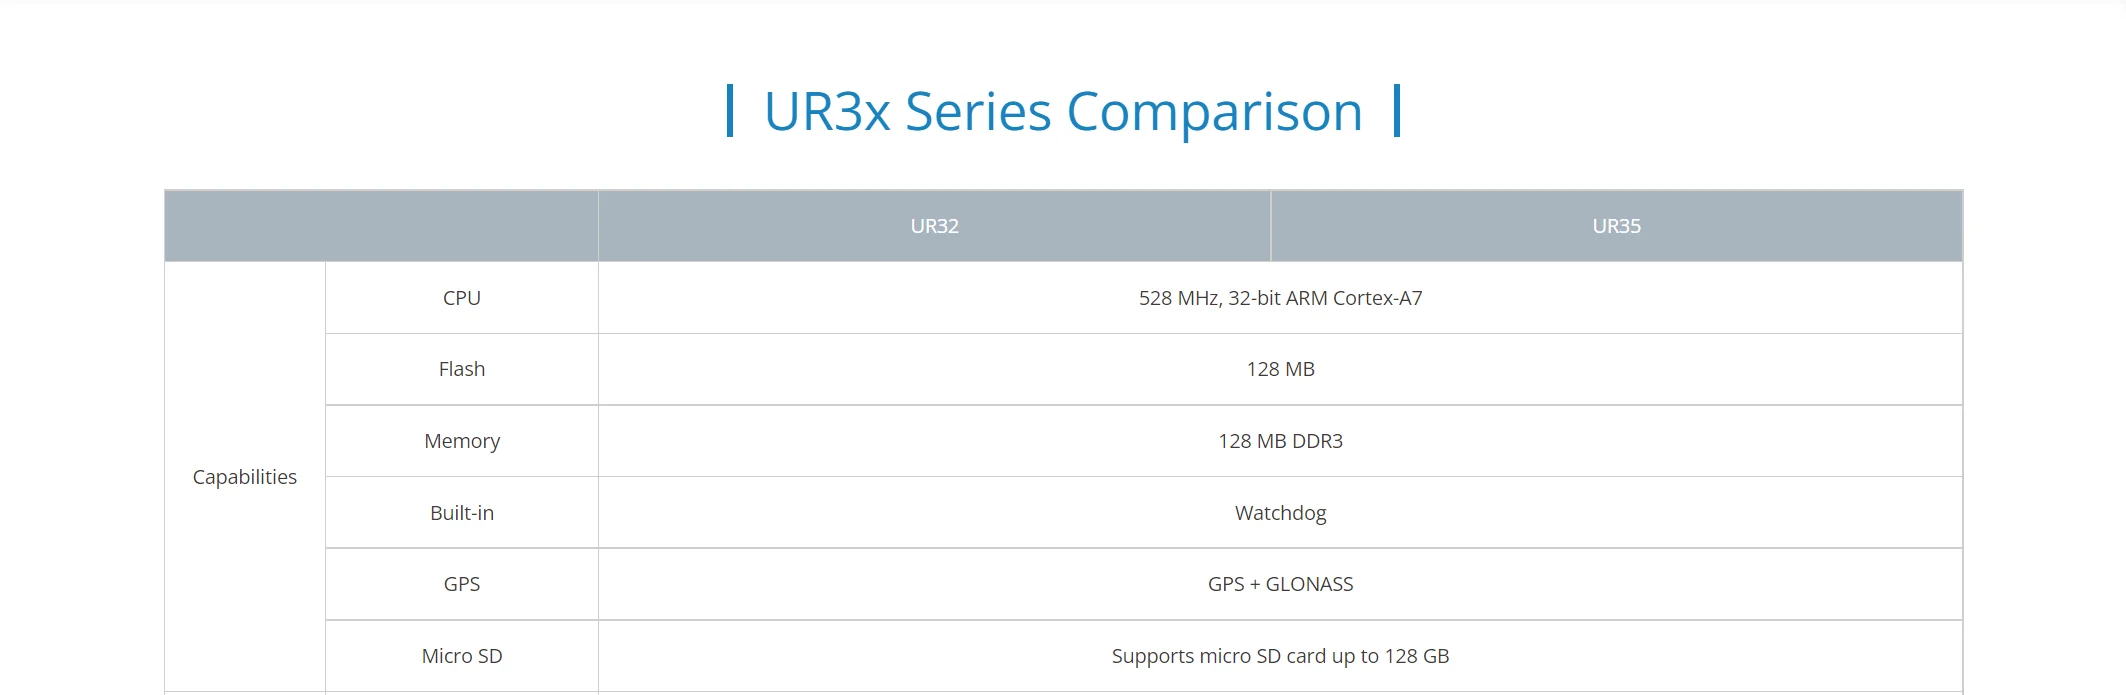Click the CPU row label
The height and width of the screenshot is (695, 2126).
(462, 298)
